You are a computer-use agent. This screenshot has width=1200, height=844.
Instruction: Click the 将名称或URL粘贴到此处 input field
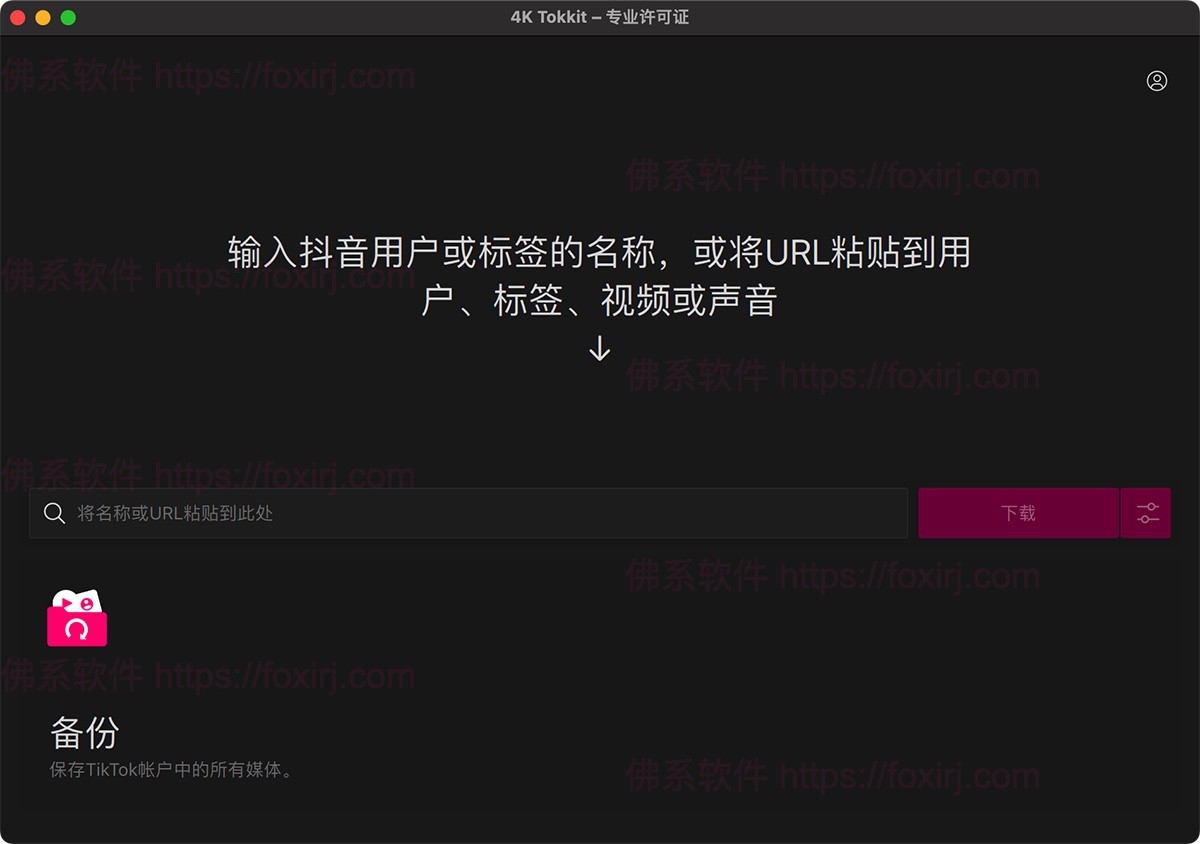click(400, 513)
